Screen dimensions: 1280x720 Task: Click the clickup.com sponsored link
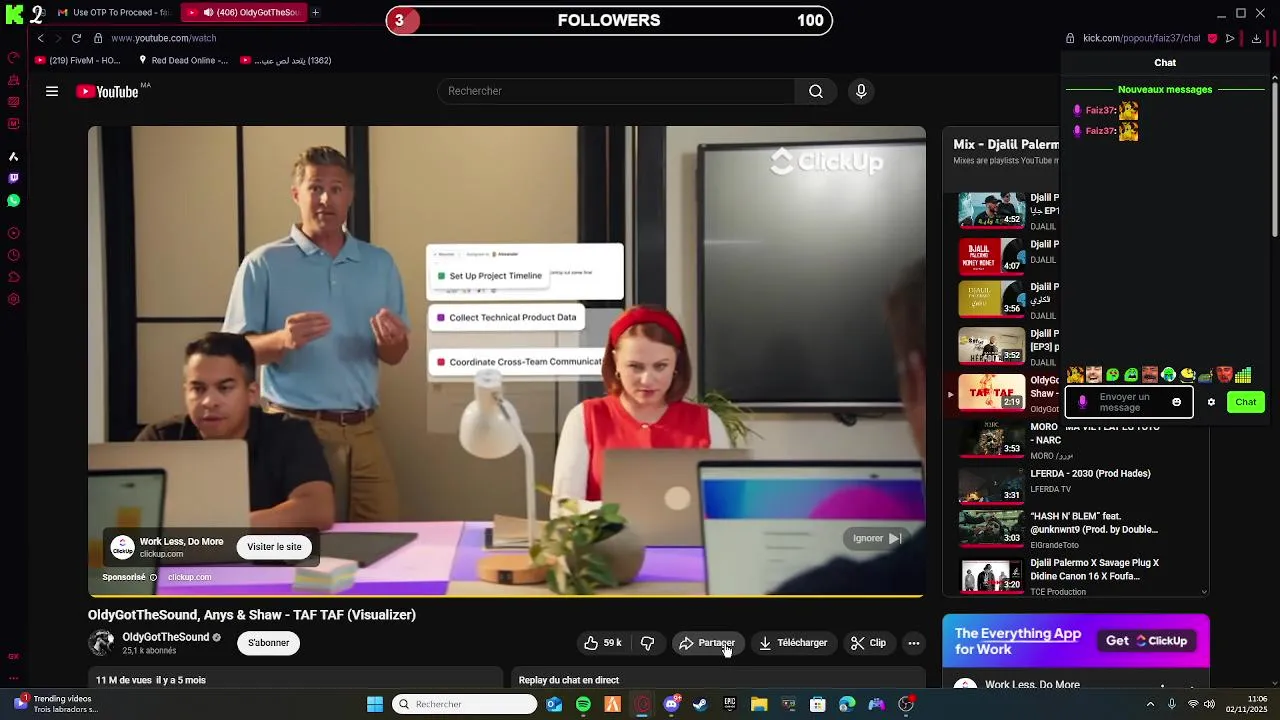click(x=189, y=577)
